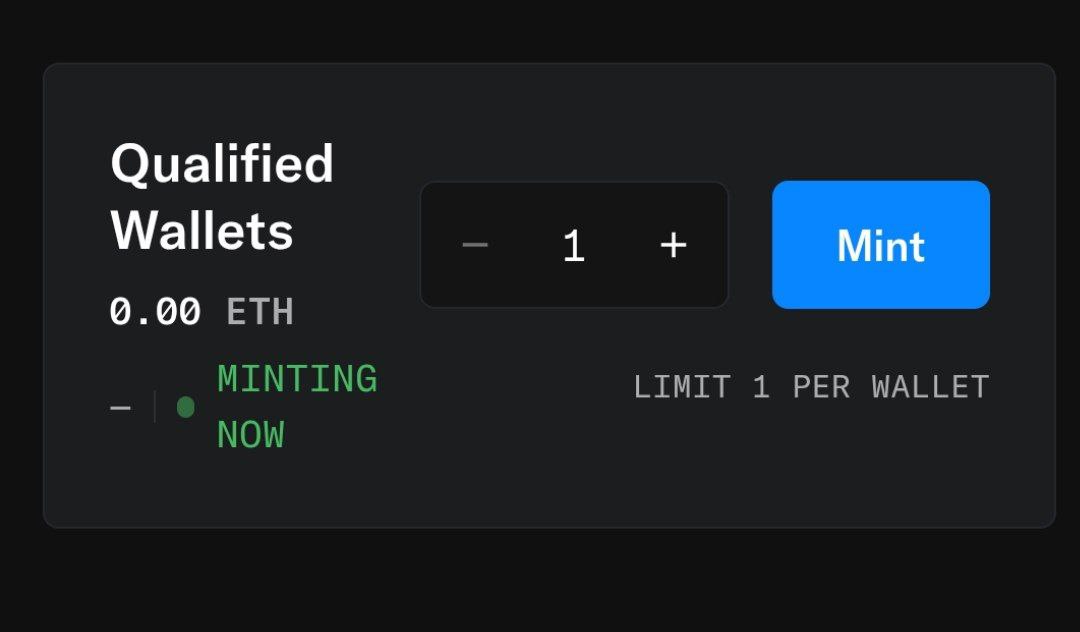Click the 0.00 price amount

[x=155, y=312]
